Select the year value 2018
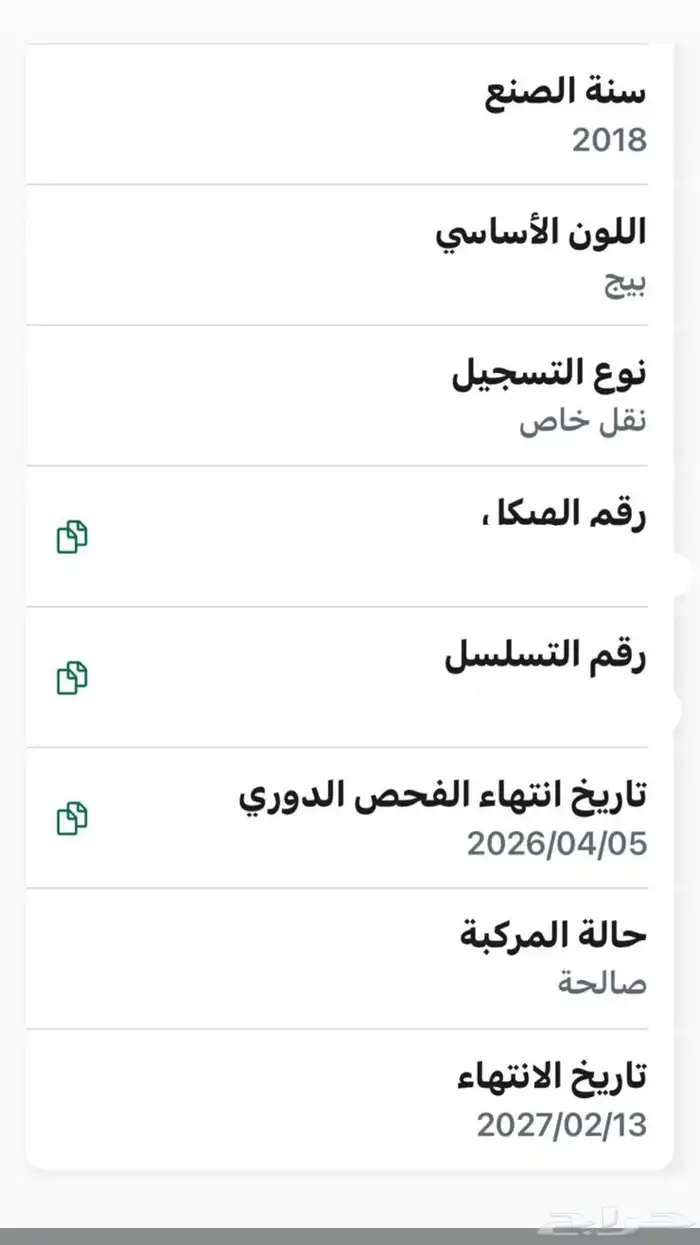The width and height of the screenshot is (700, 1245). point(610,142)
